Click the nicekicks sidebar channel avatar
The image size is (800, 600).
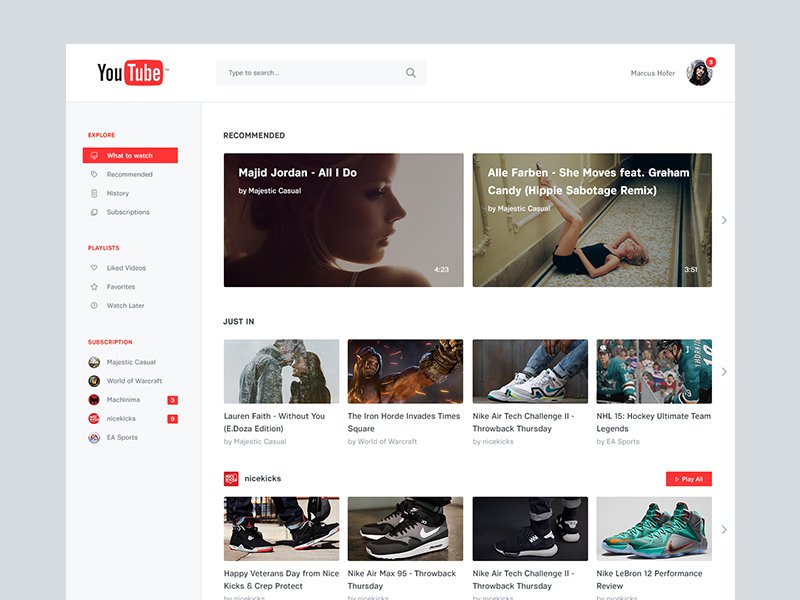tap(94, 419)
